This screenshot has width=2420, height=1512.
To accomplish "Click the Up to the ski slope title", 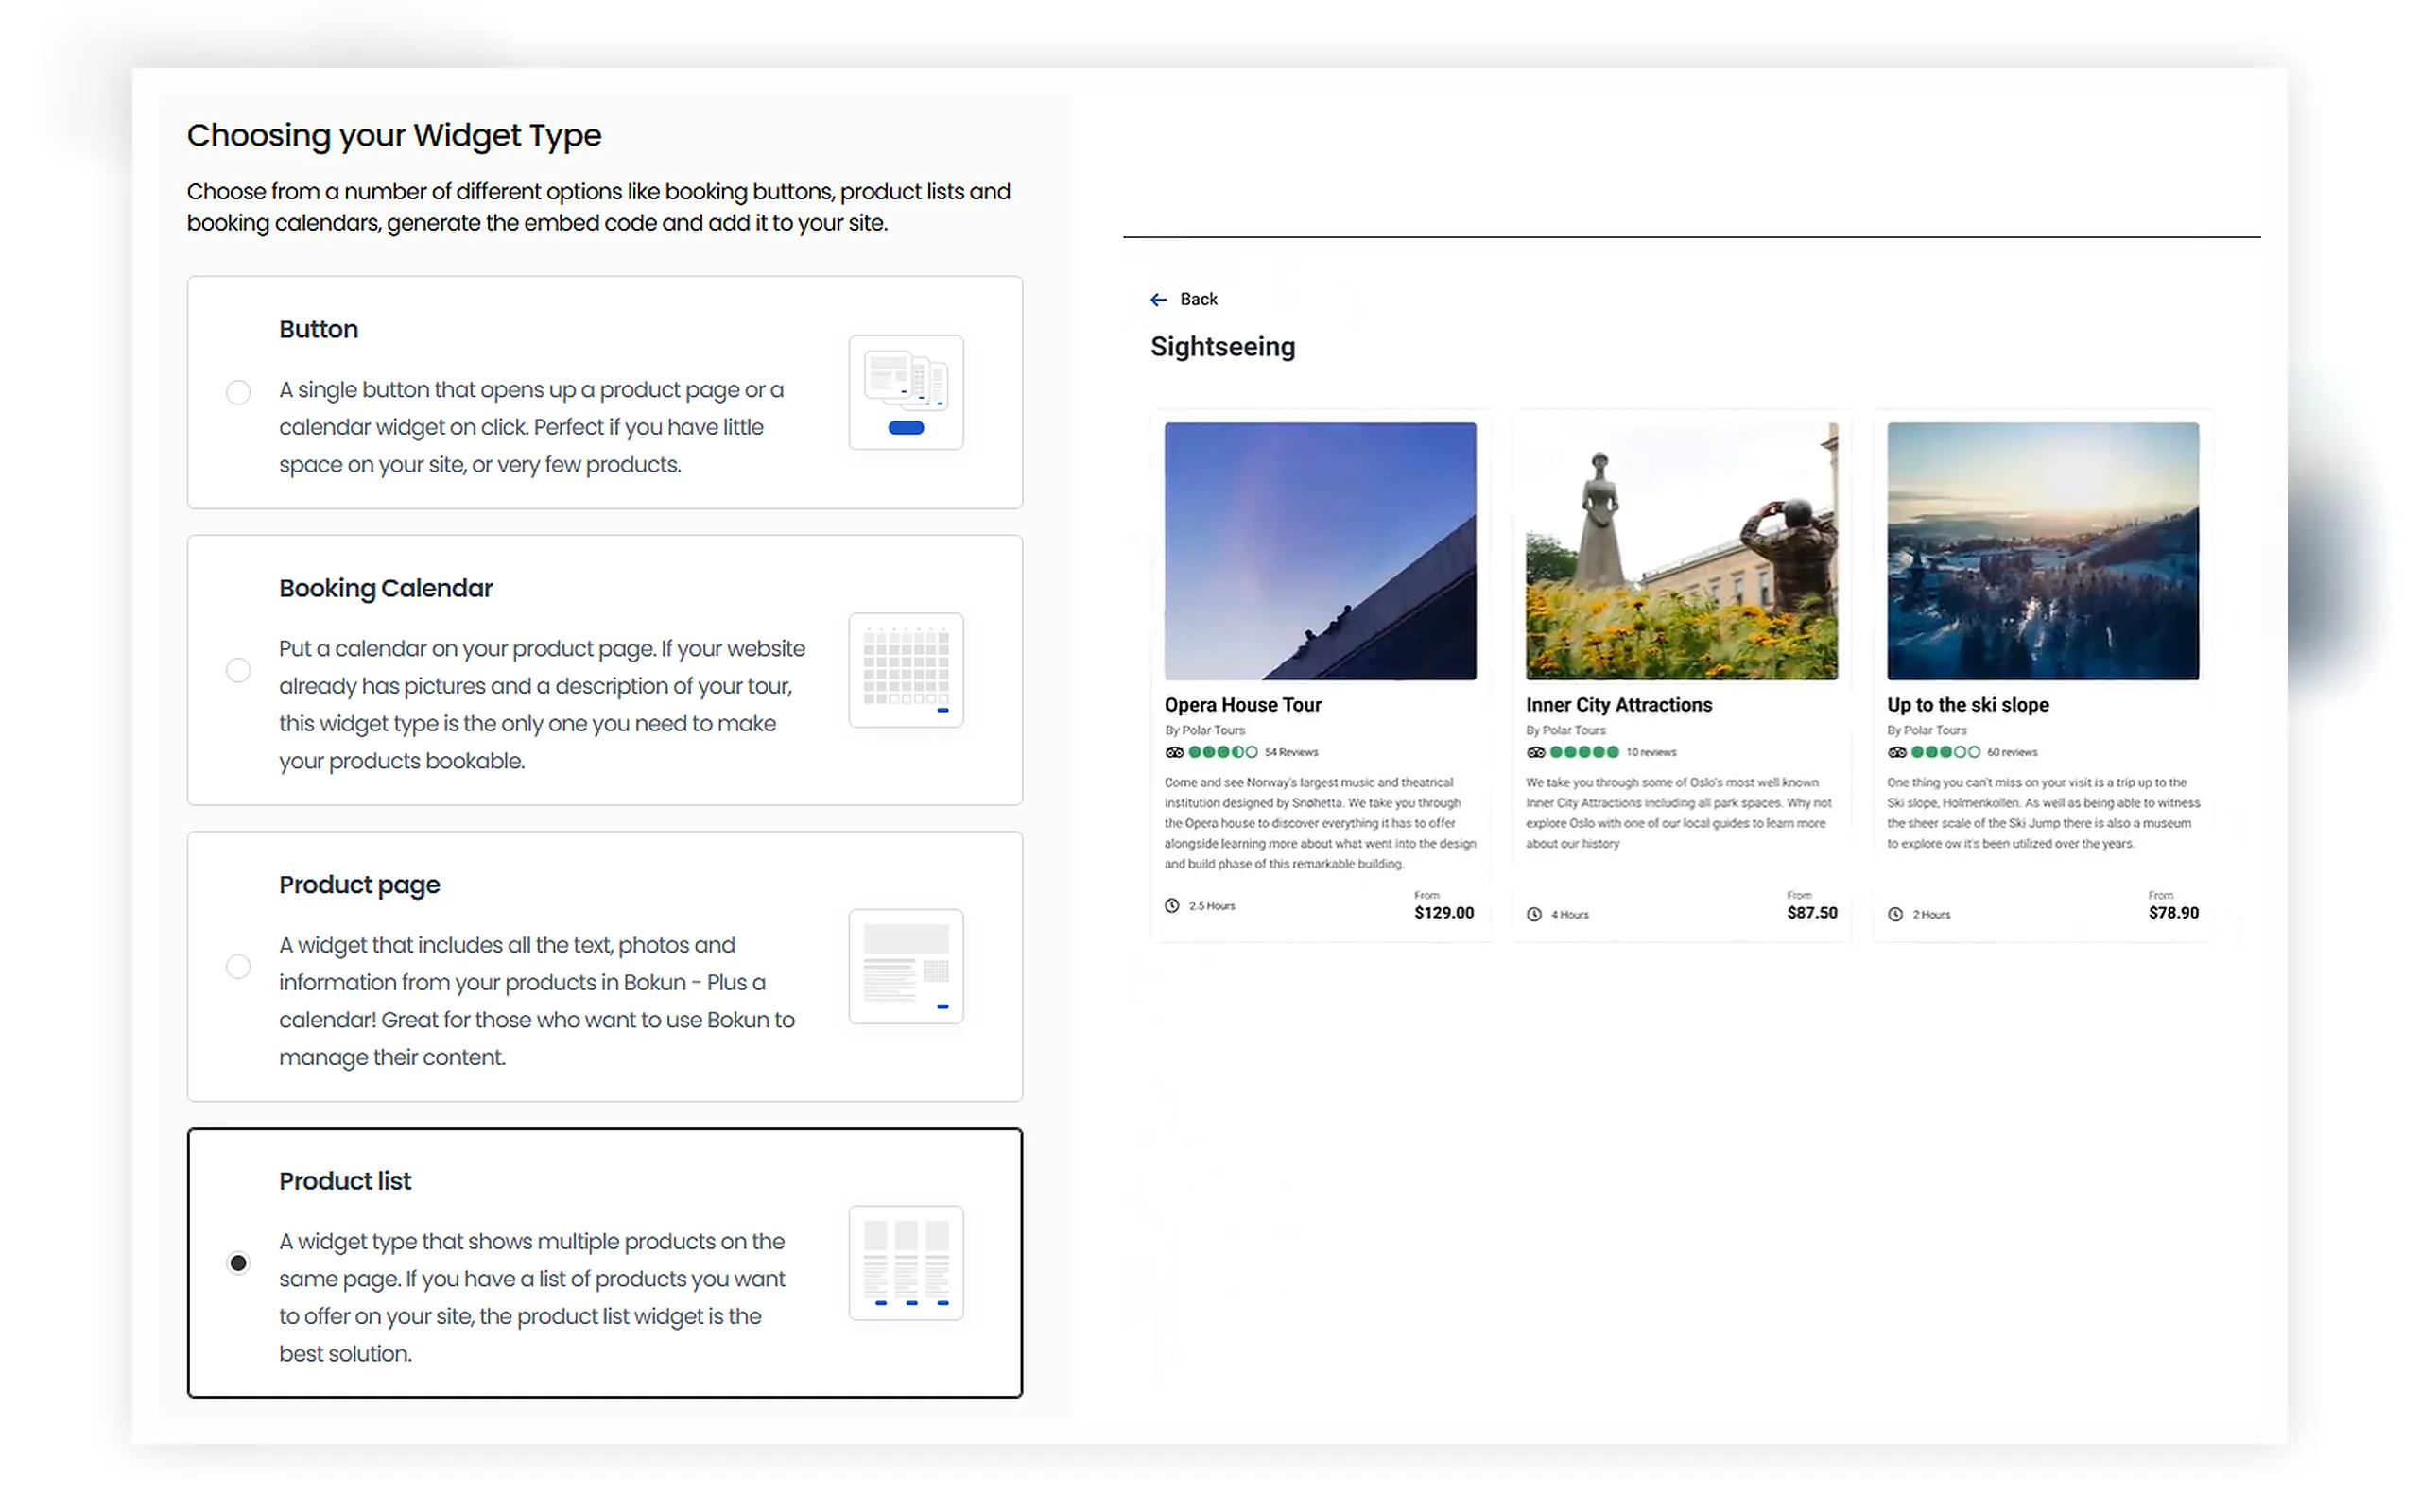I will (x=1968, y=705).
